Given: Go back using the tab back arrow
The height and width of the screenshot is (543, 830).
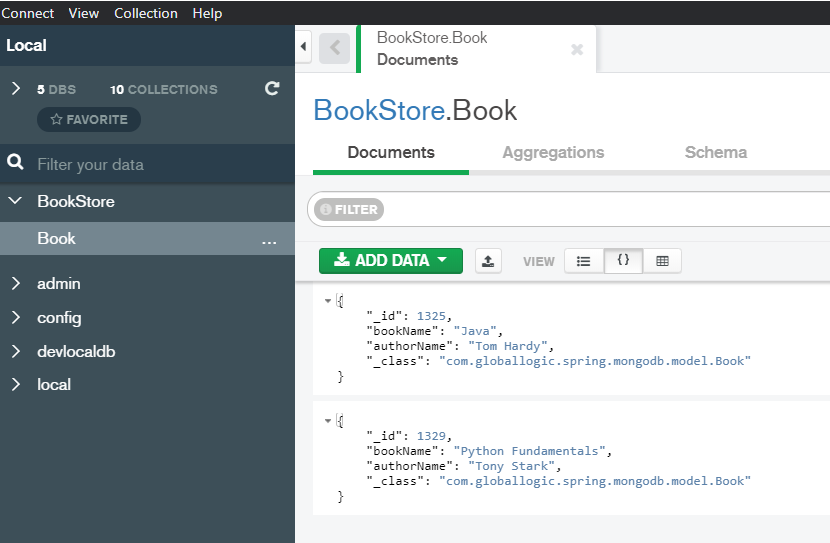Looking at the screenshot, I should click(335, 48).
